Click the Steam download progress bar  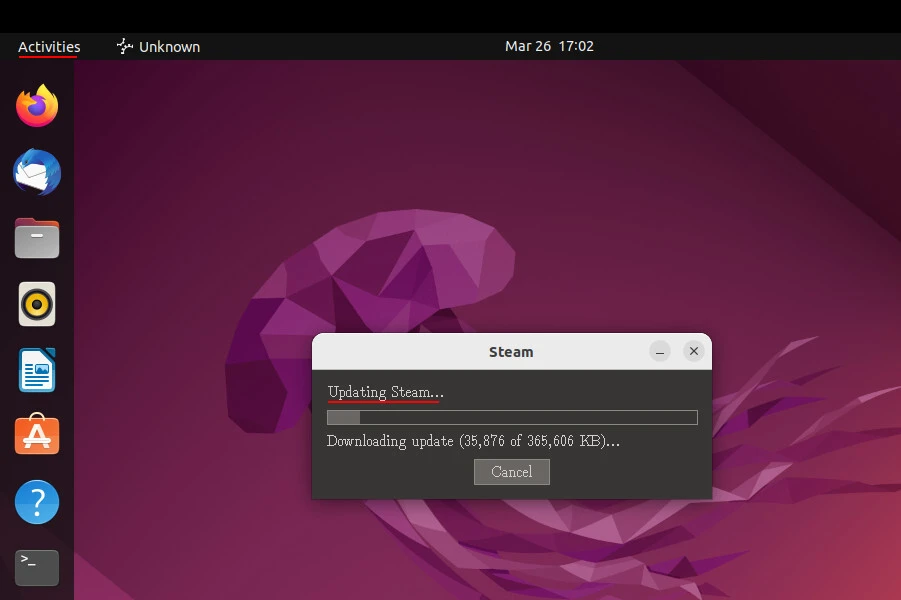point(512,417)
